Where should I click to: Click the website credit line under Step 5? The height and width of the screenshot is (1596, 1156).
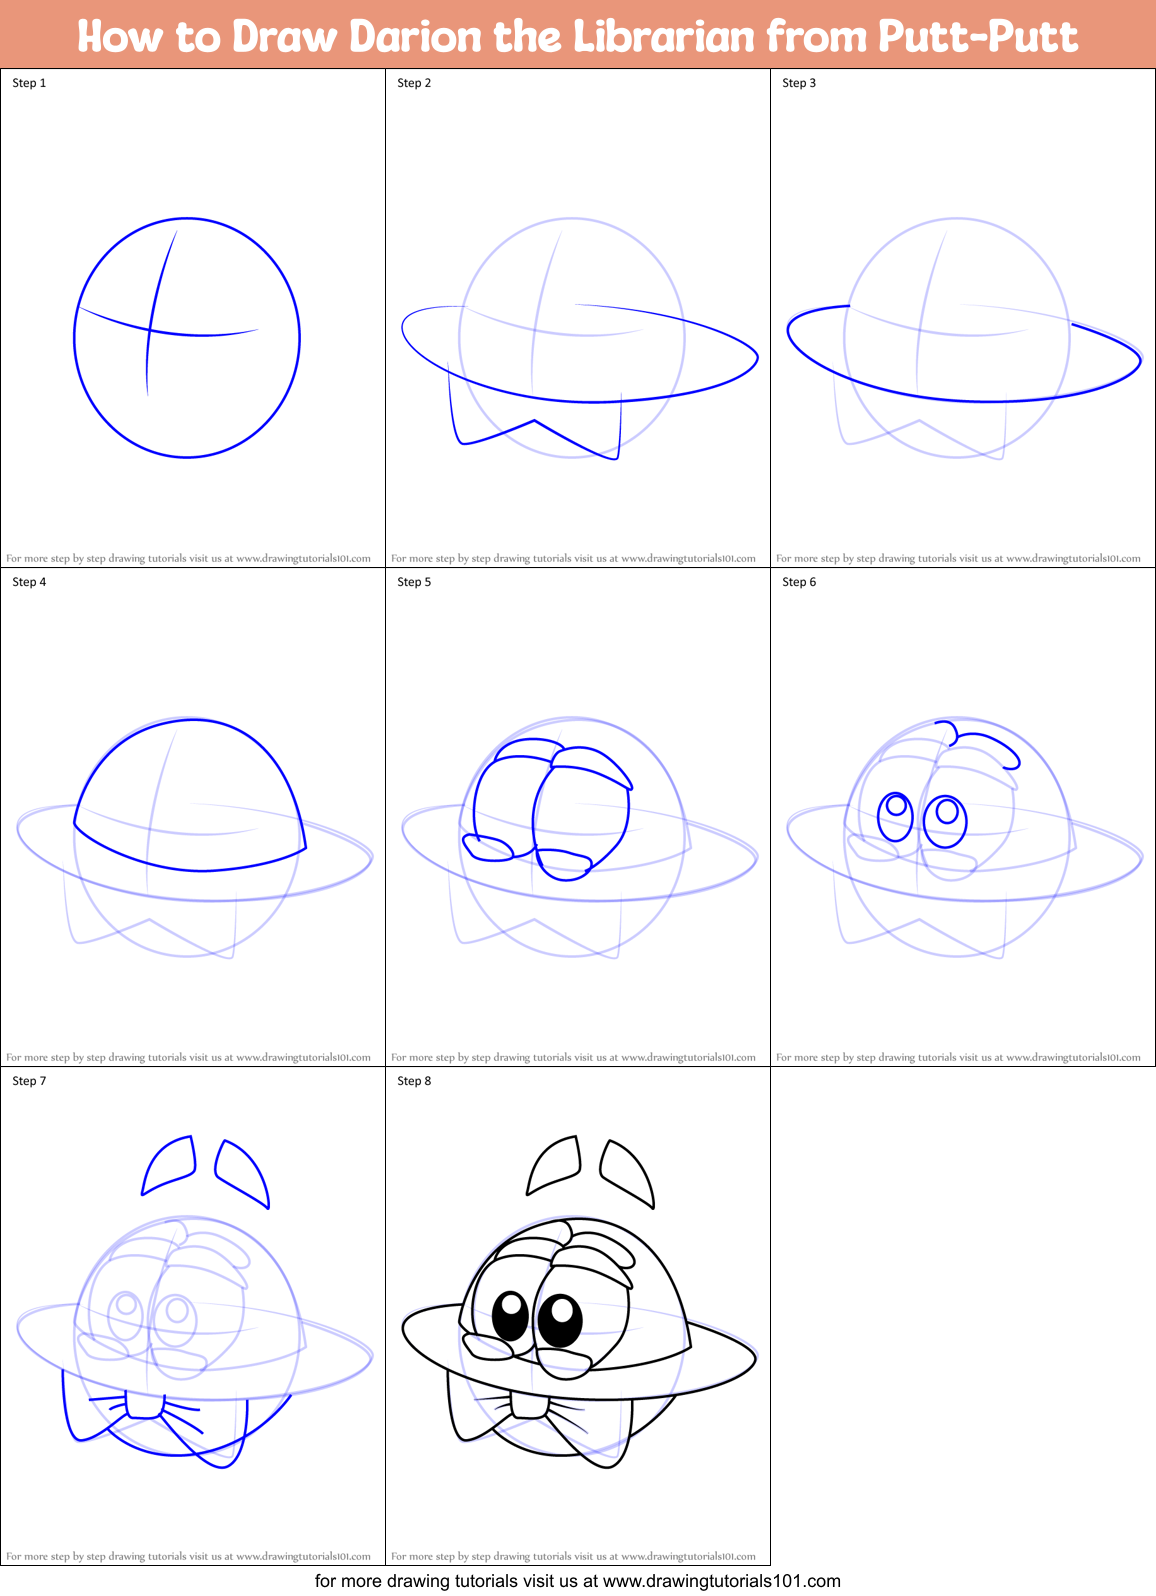click(573, 1058)
